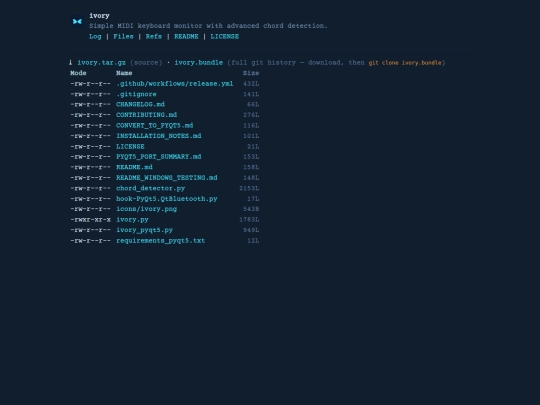Image resolution: width=540 pixels, height=405 pixels.
Task: Click the 'git clone ivory.bundle' command text
Action: [405, 63]
